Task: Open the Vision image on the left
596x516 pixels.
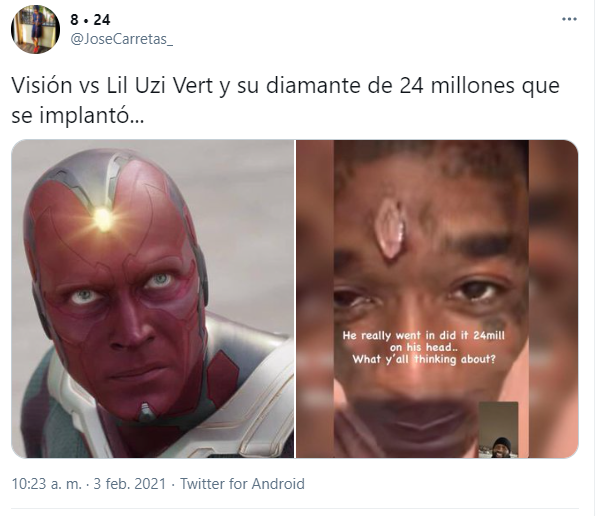Action: tap(153, 299)
